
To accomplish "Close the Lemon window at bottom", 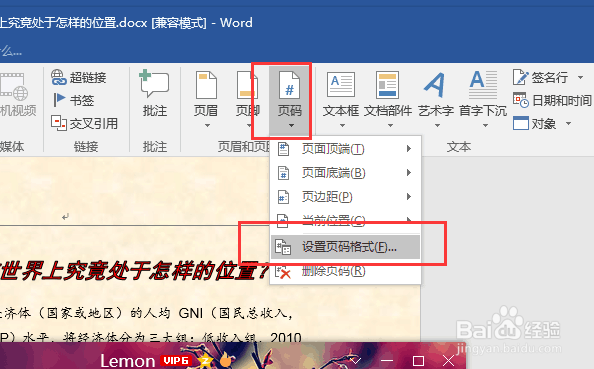I will tap(449, 361).
